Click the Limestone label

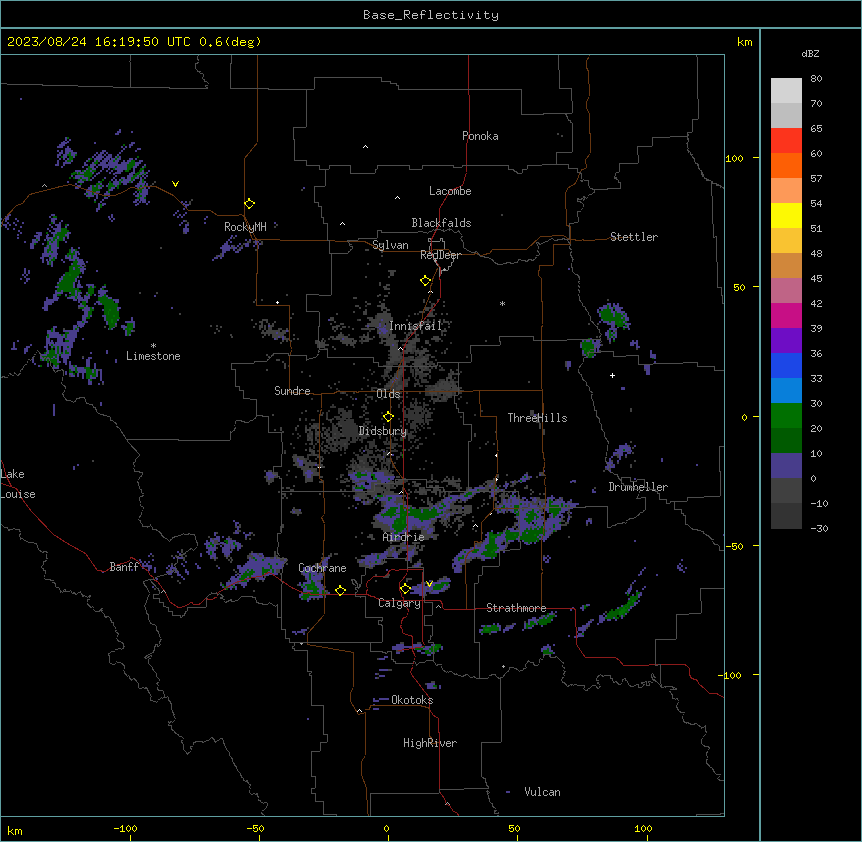coord(153,356)
